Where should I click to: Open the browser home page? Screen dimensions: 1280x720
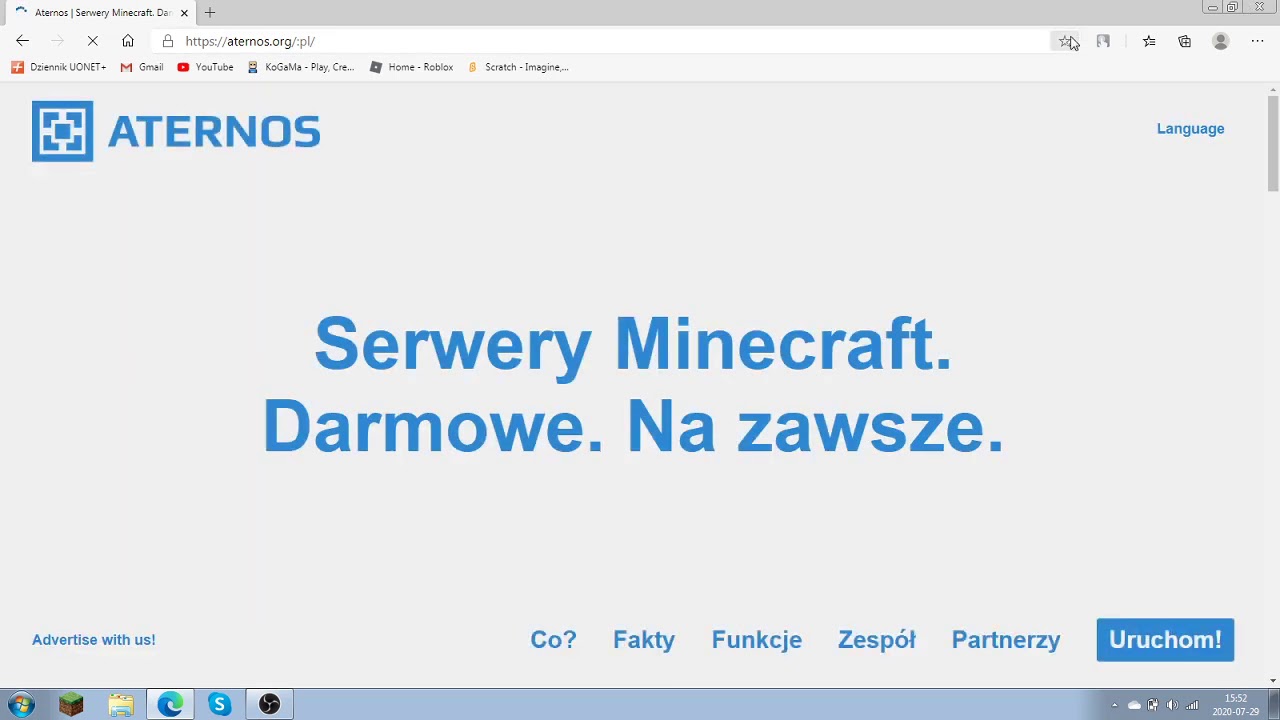[128, 41]
